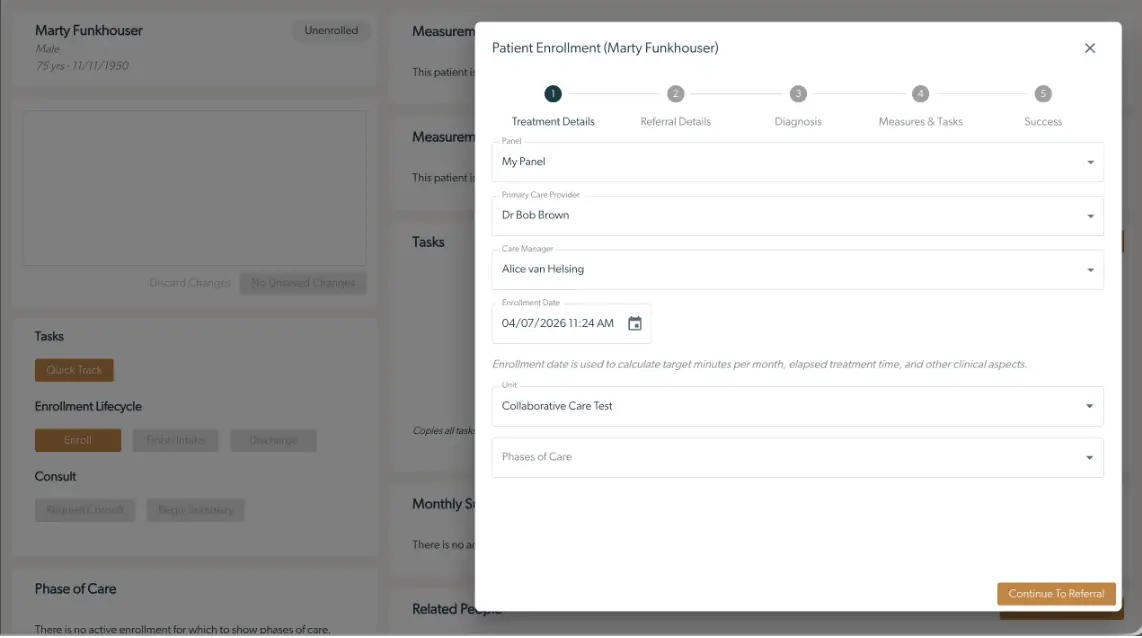Activate Quick Track under Tasks
Screen dimensions: 1142x638
pos(74,369)
